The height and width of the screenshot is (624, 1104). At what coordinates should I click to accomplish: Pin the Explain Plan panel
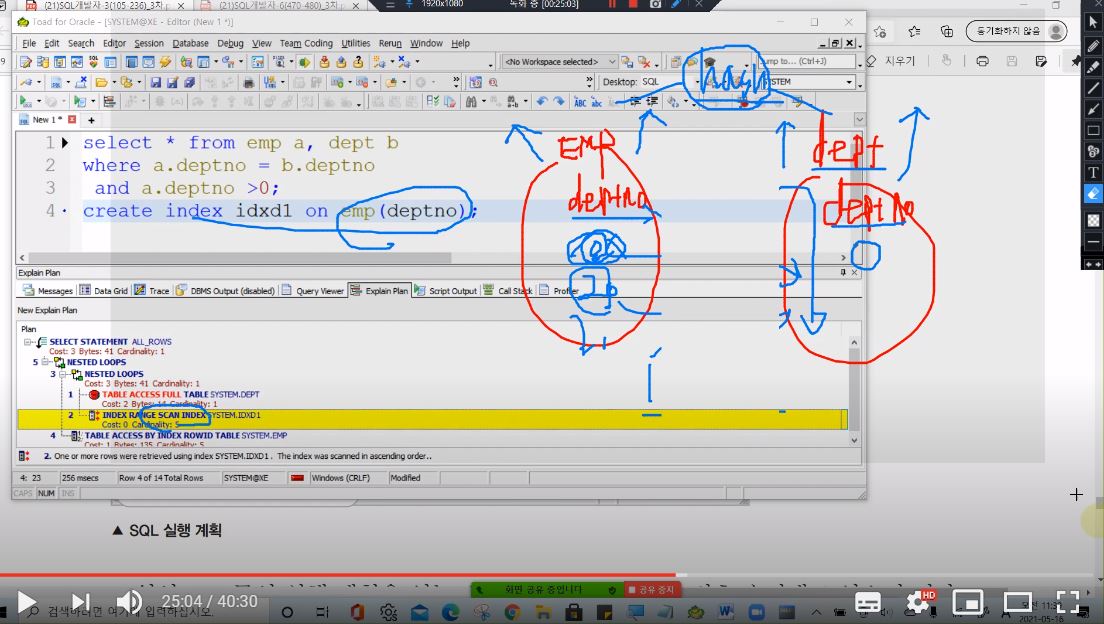843,273
